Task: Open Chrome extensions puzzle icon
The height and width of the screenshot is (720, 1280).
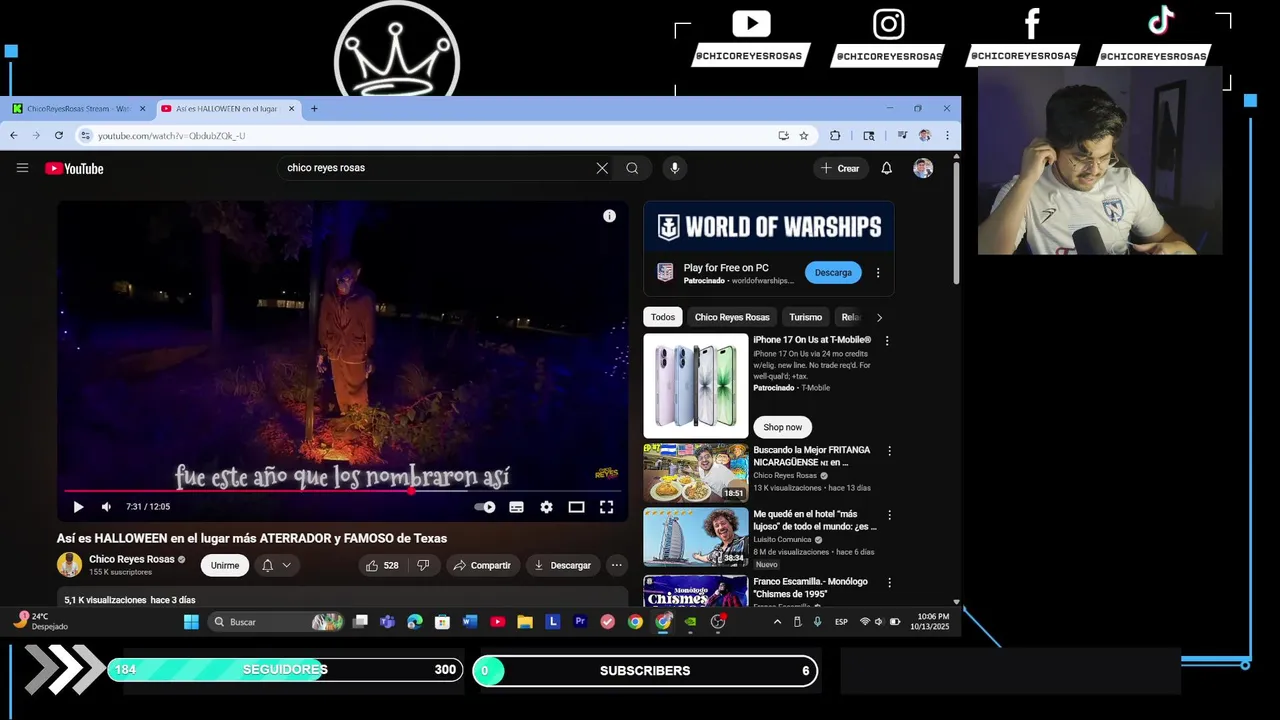Action: point(835,135)
